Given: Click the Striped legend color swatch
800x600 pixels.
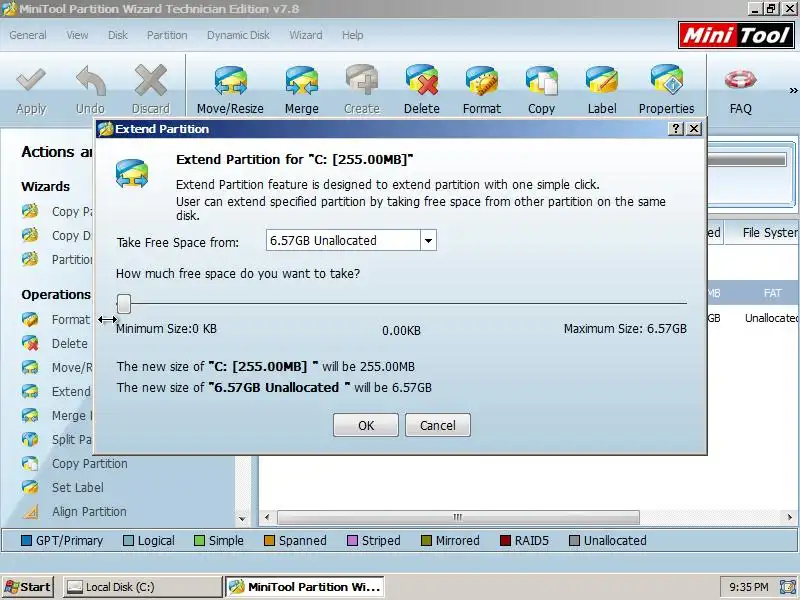Looking at the screenshot, I should pos(352,540).
